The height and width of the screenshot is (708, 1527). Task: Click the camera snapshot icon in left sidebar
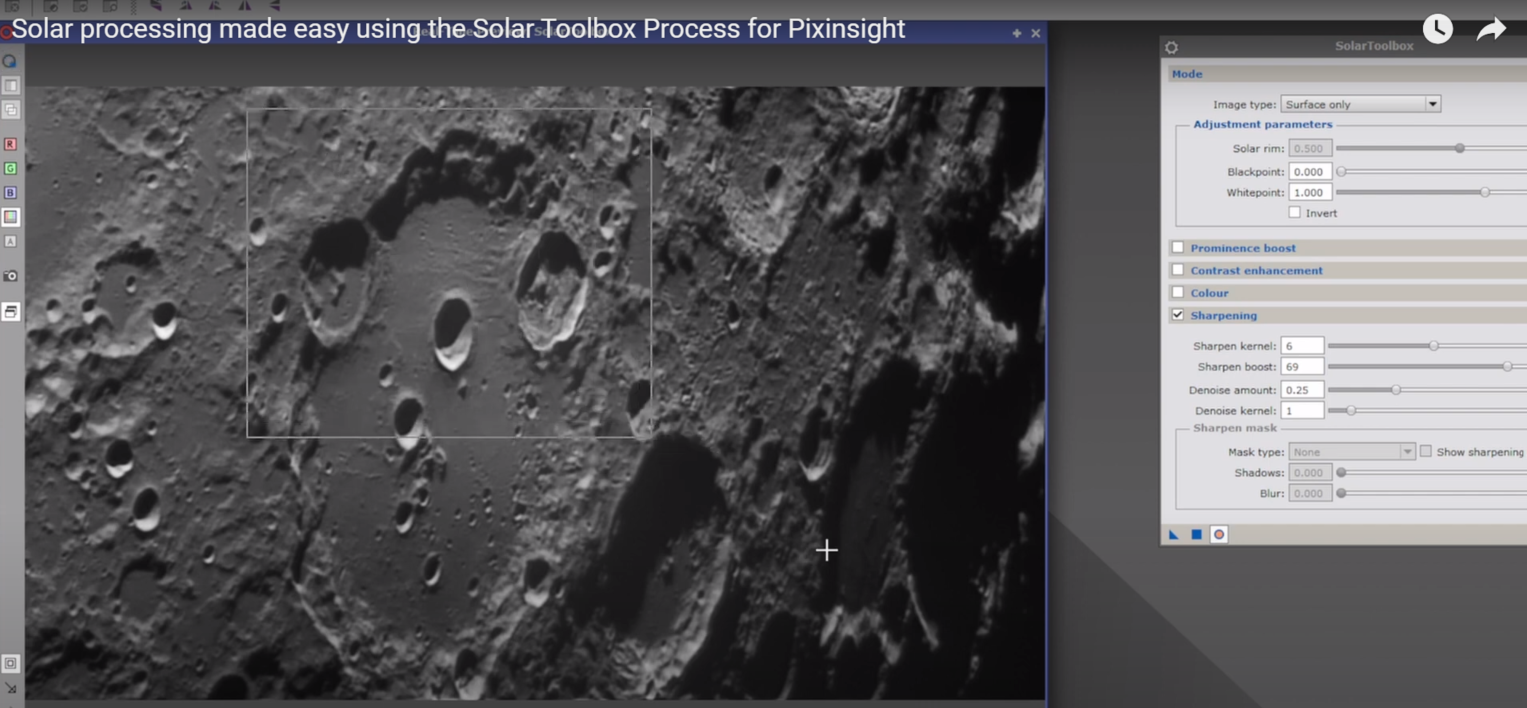pos(10,276)
